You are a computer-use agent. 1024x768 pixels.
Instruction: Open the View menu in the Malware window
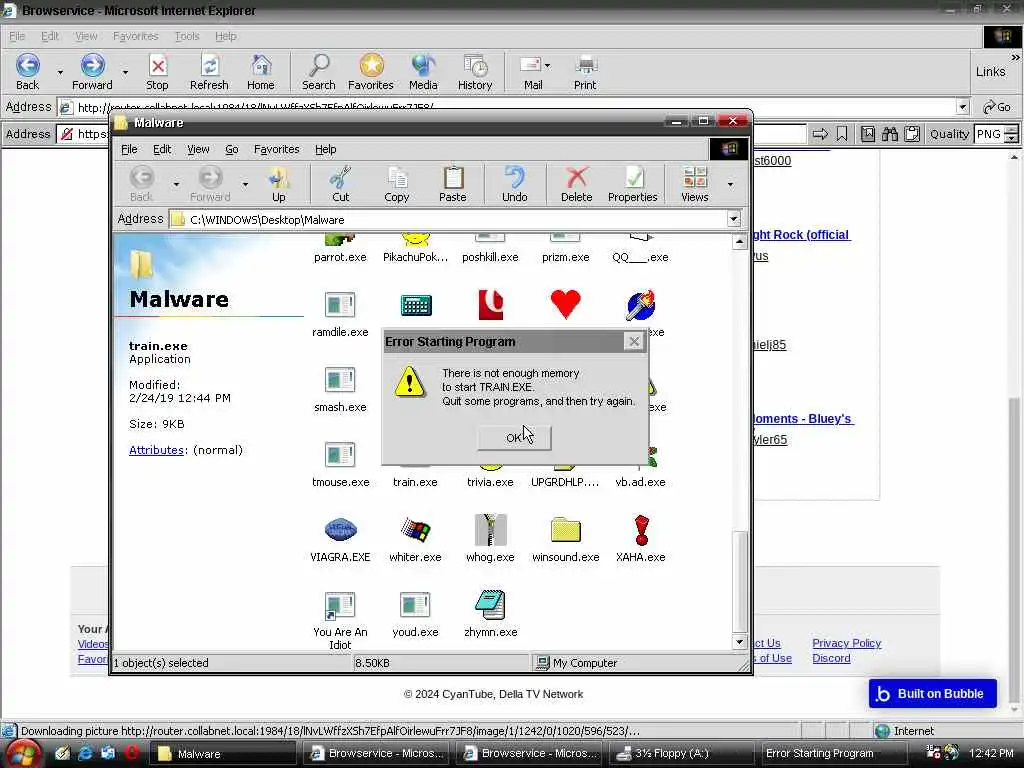199,150
